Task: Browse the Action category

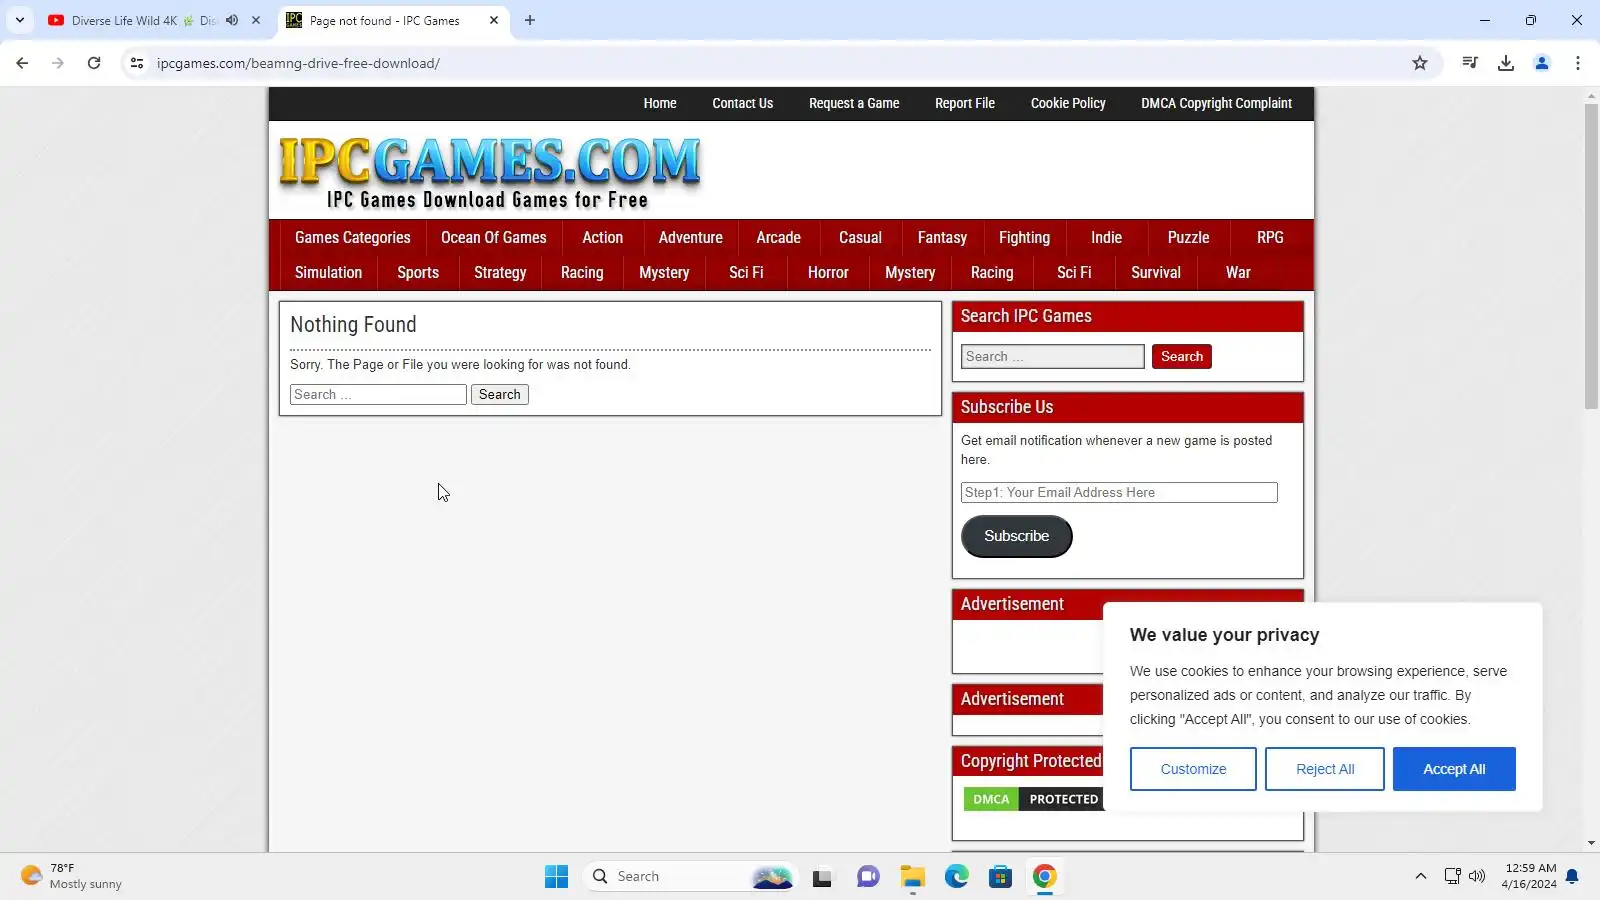Action: tap(603, 238)
